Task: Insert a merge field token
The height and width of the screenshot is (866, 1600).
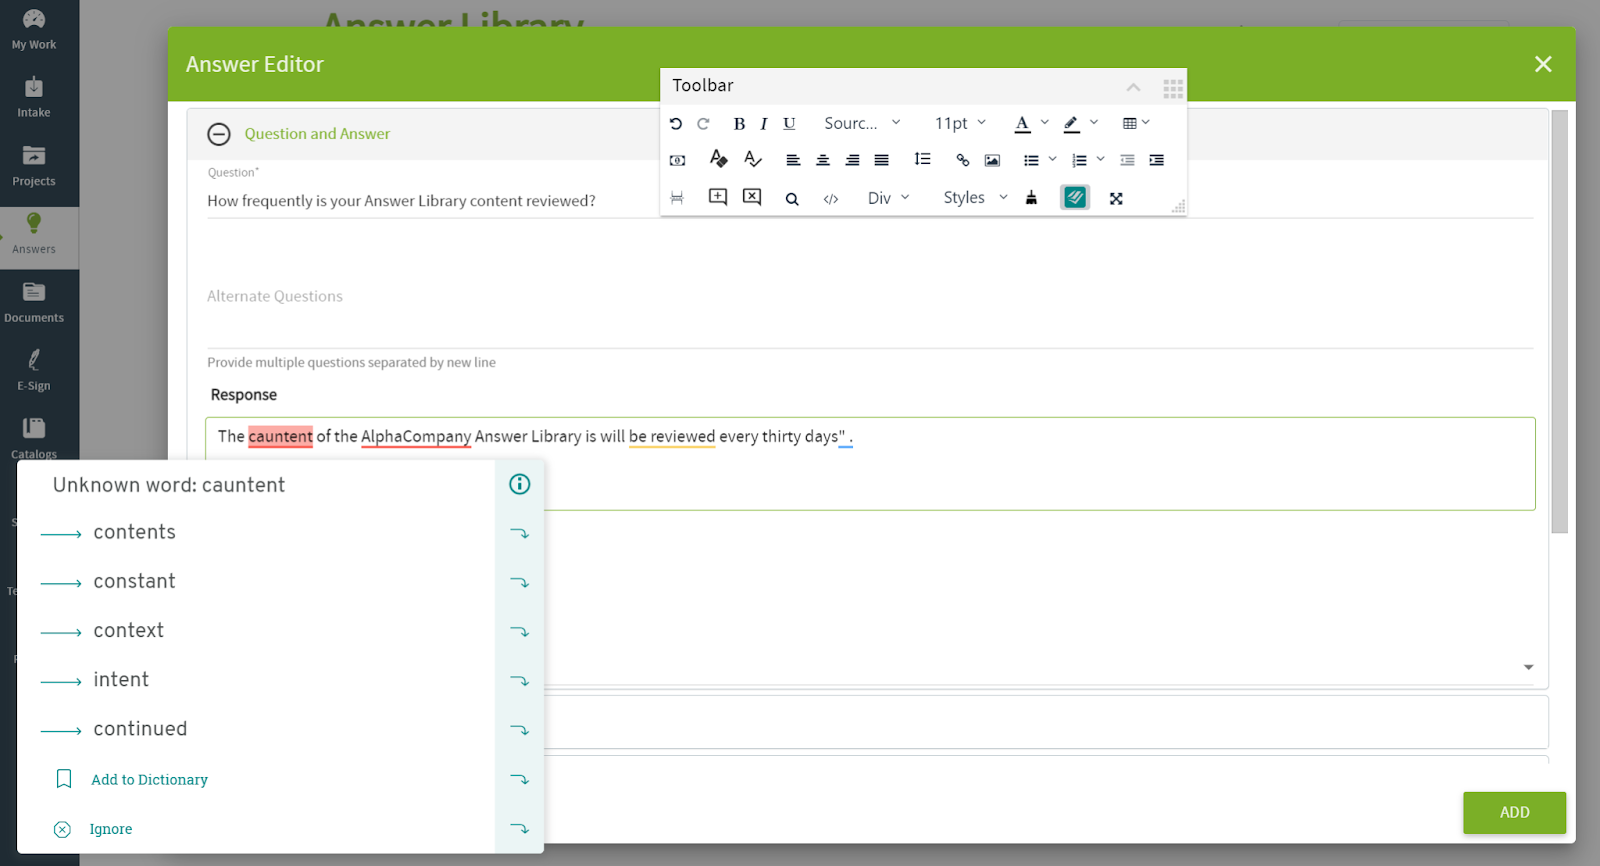Action: coord(677,160)
